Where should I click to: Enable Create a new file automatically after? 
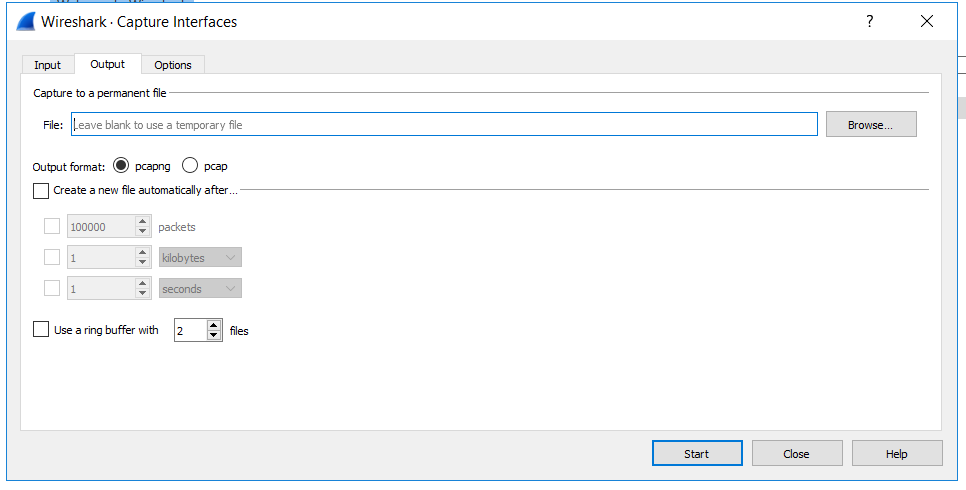coord(41,190)
